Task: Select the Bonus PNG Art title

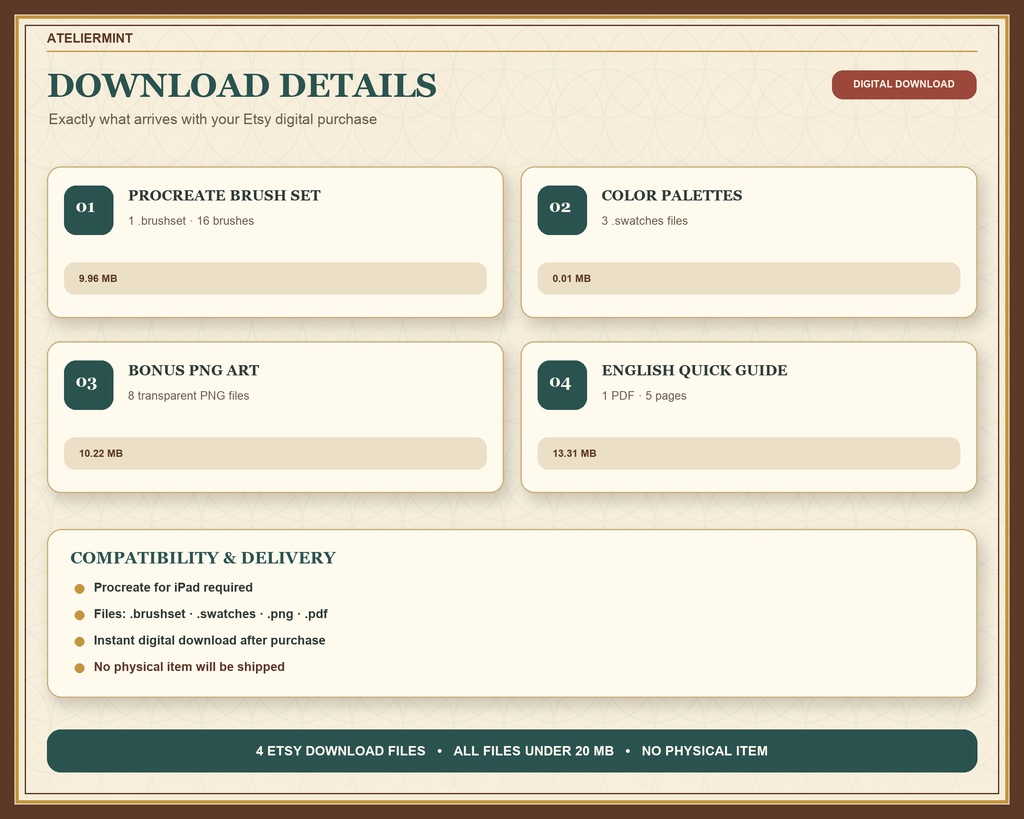Action: (194, 370)
